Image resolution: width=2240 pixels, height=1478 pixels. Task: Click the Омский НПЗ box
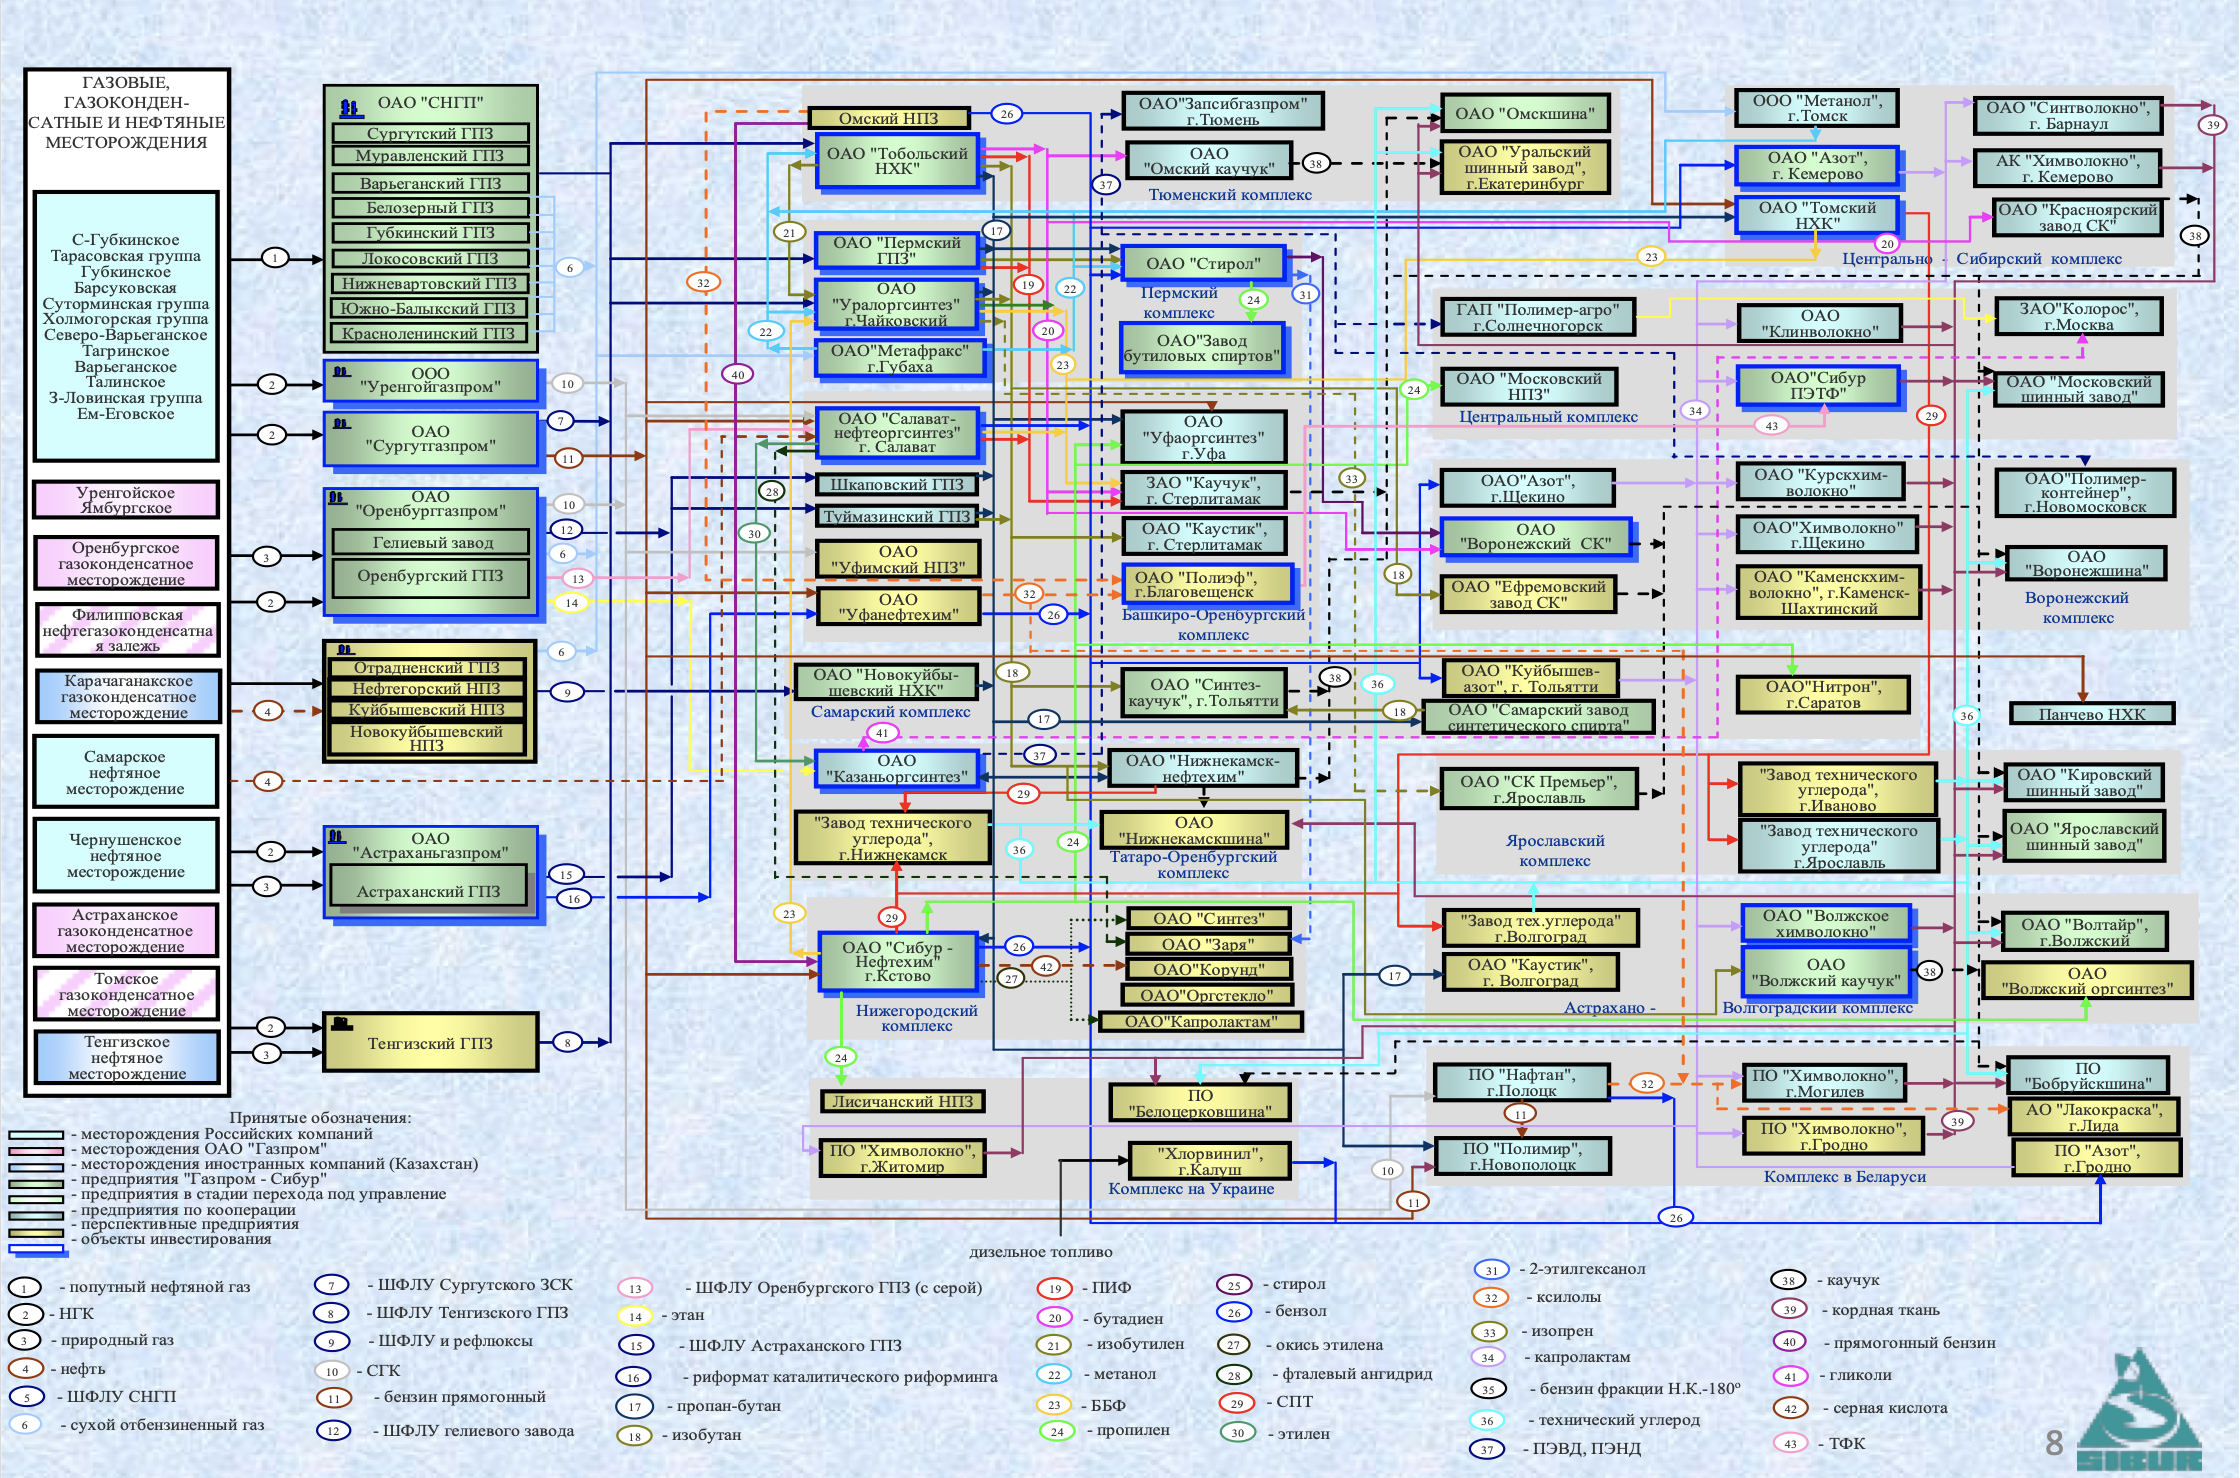pos(889,118)
